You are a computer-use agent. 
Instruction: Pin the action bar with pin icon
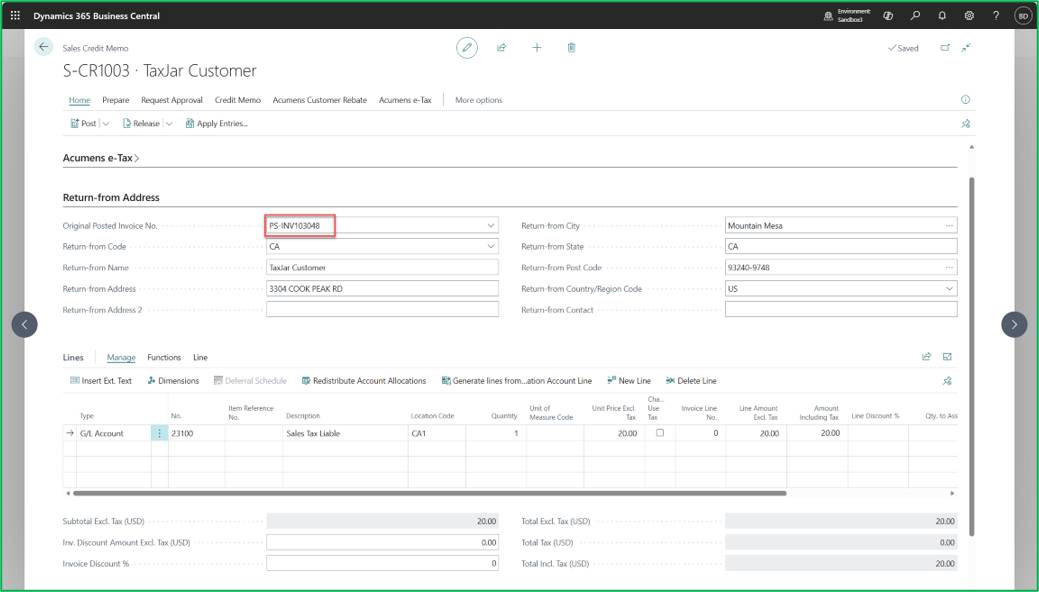(x=965, y=123)
